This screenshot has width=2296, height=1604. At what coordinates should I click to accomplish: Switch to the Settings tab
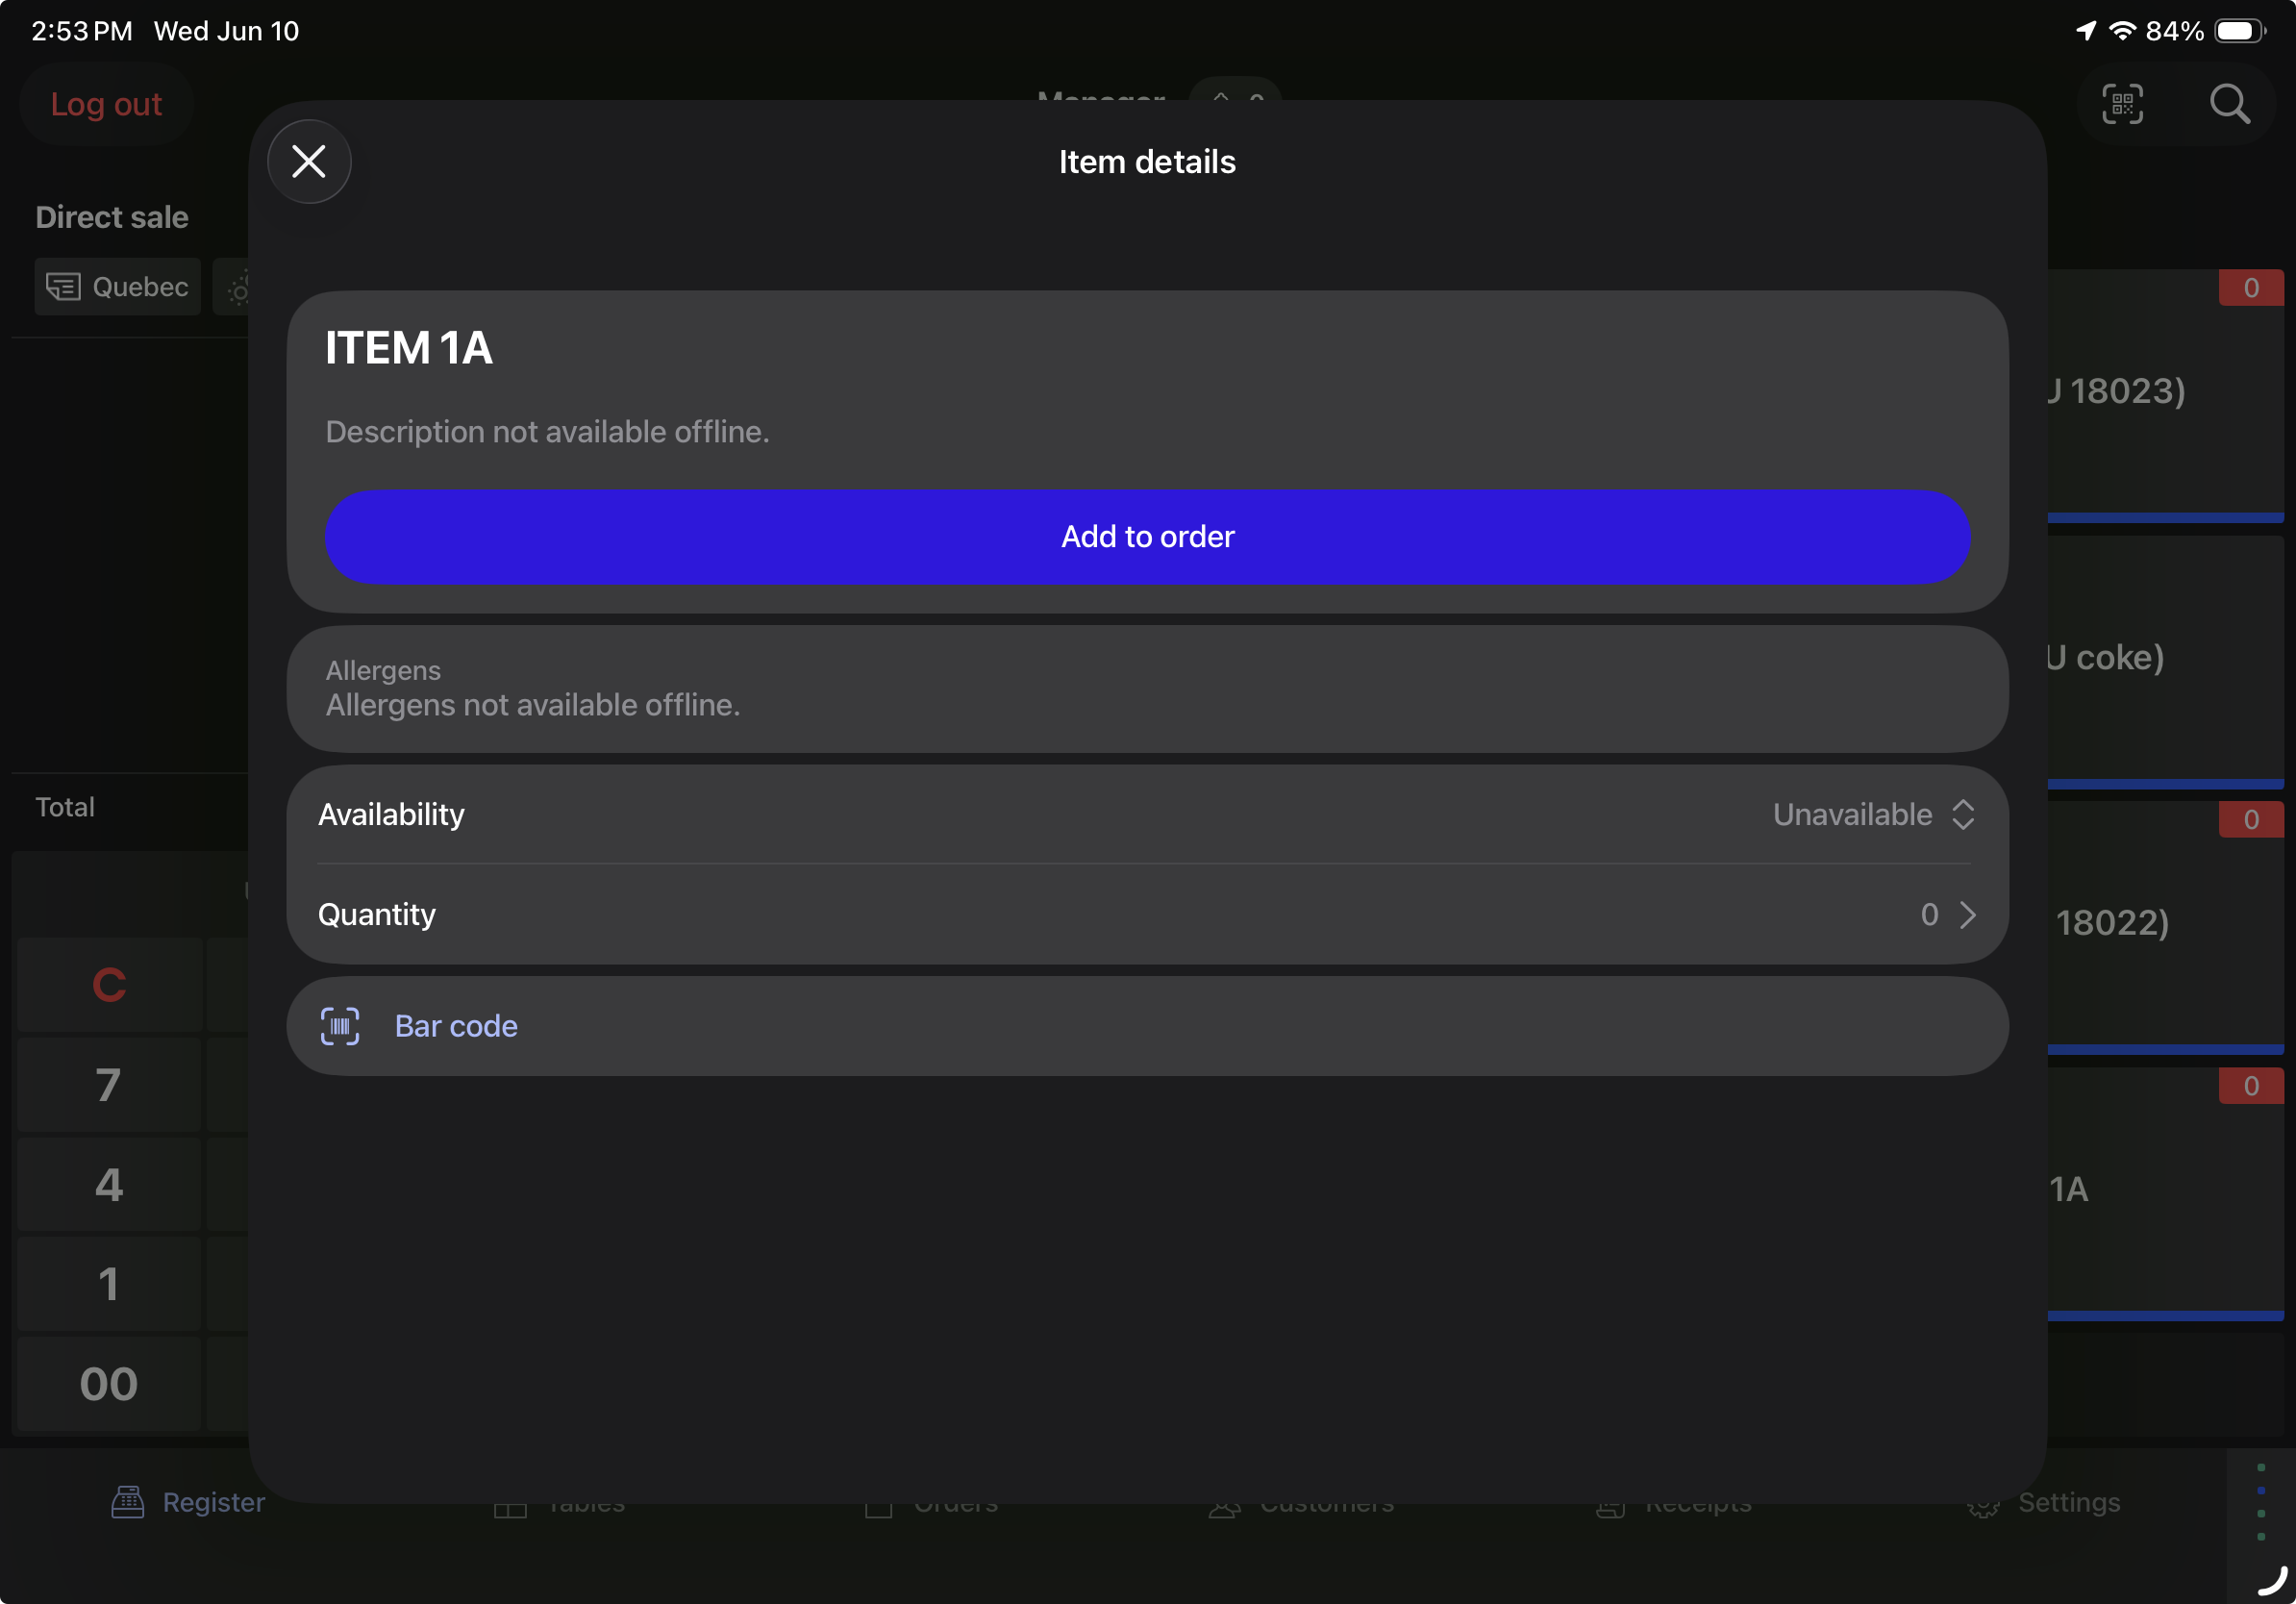2043,1502
